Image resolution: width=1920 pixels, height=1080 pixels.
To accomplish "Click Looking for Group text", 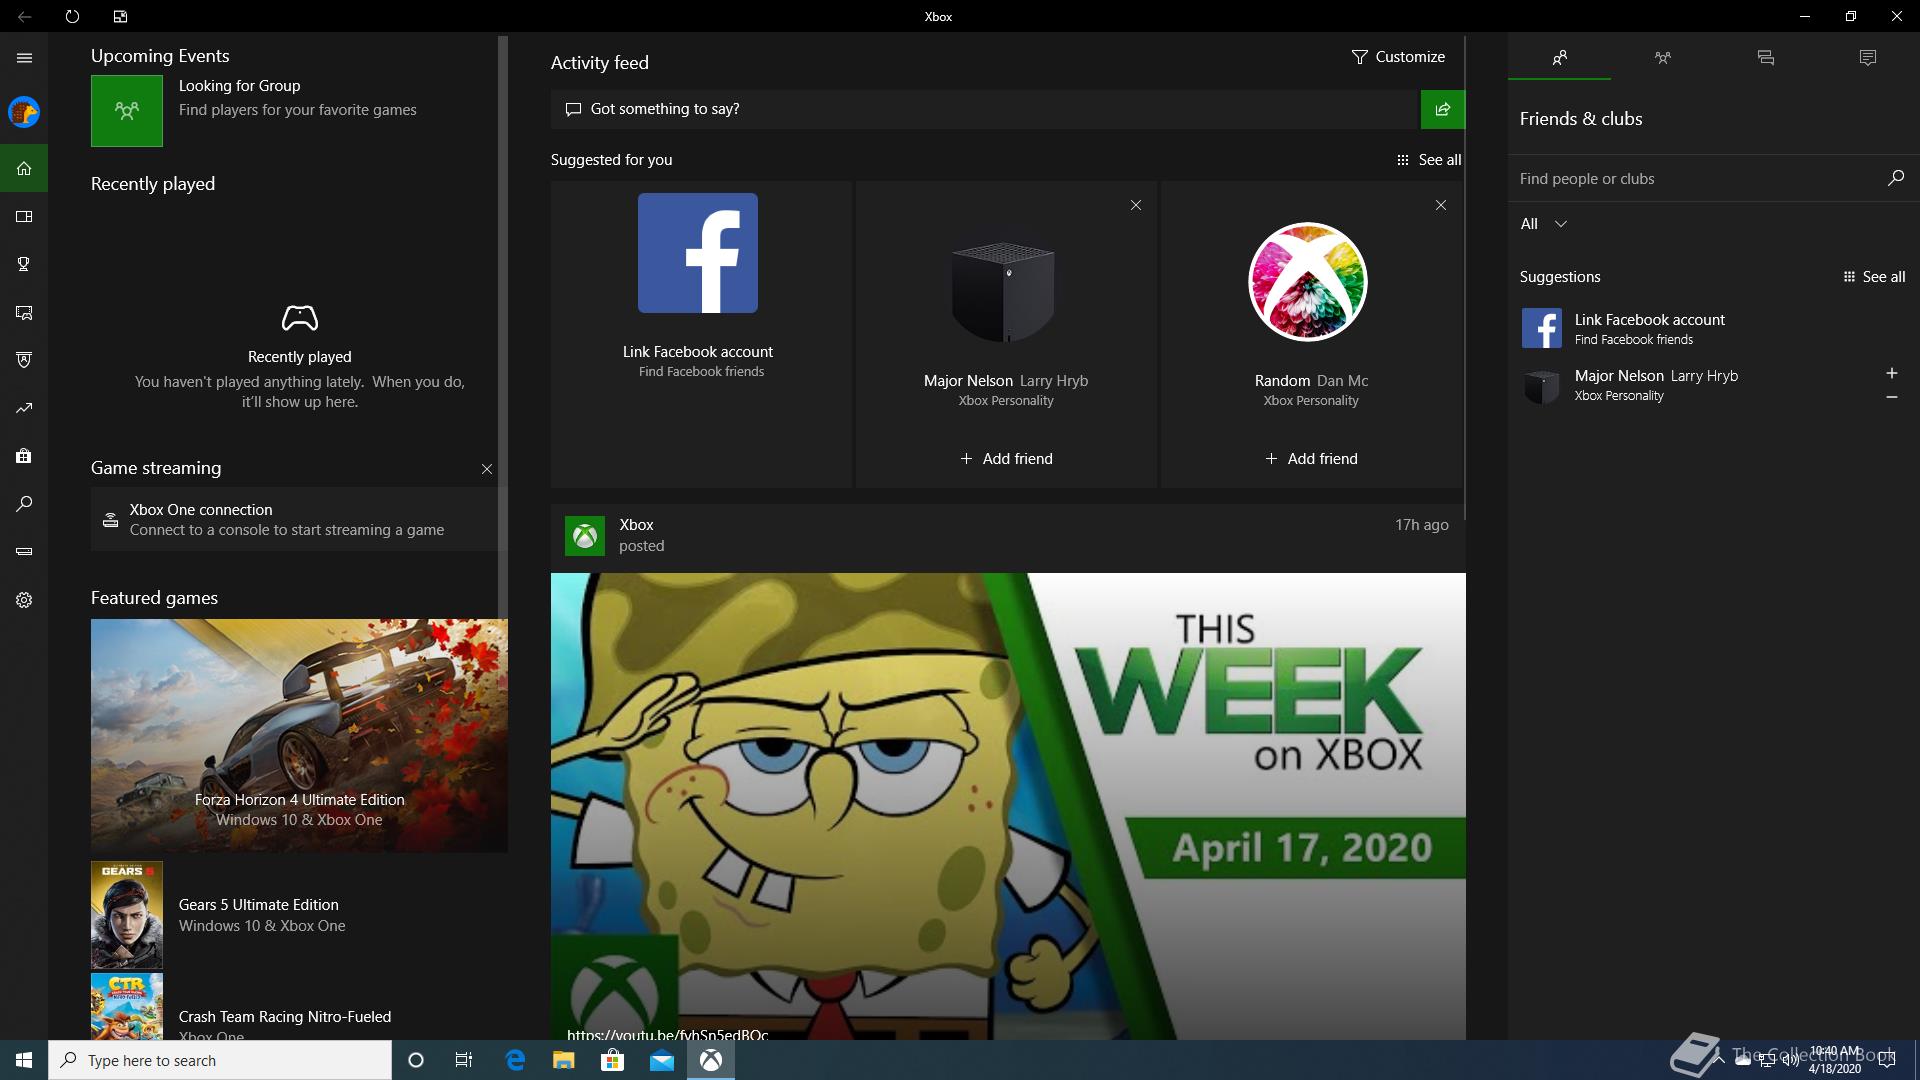I will coord(239,86).
